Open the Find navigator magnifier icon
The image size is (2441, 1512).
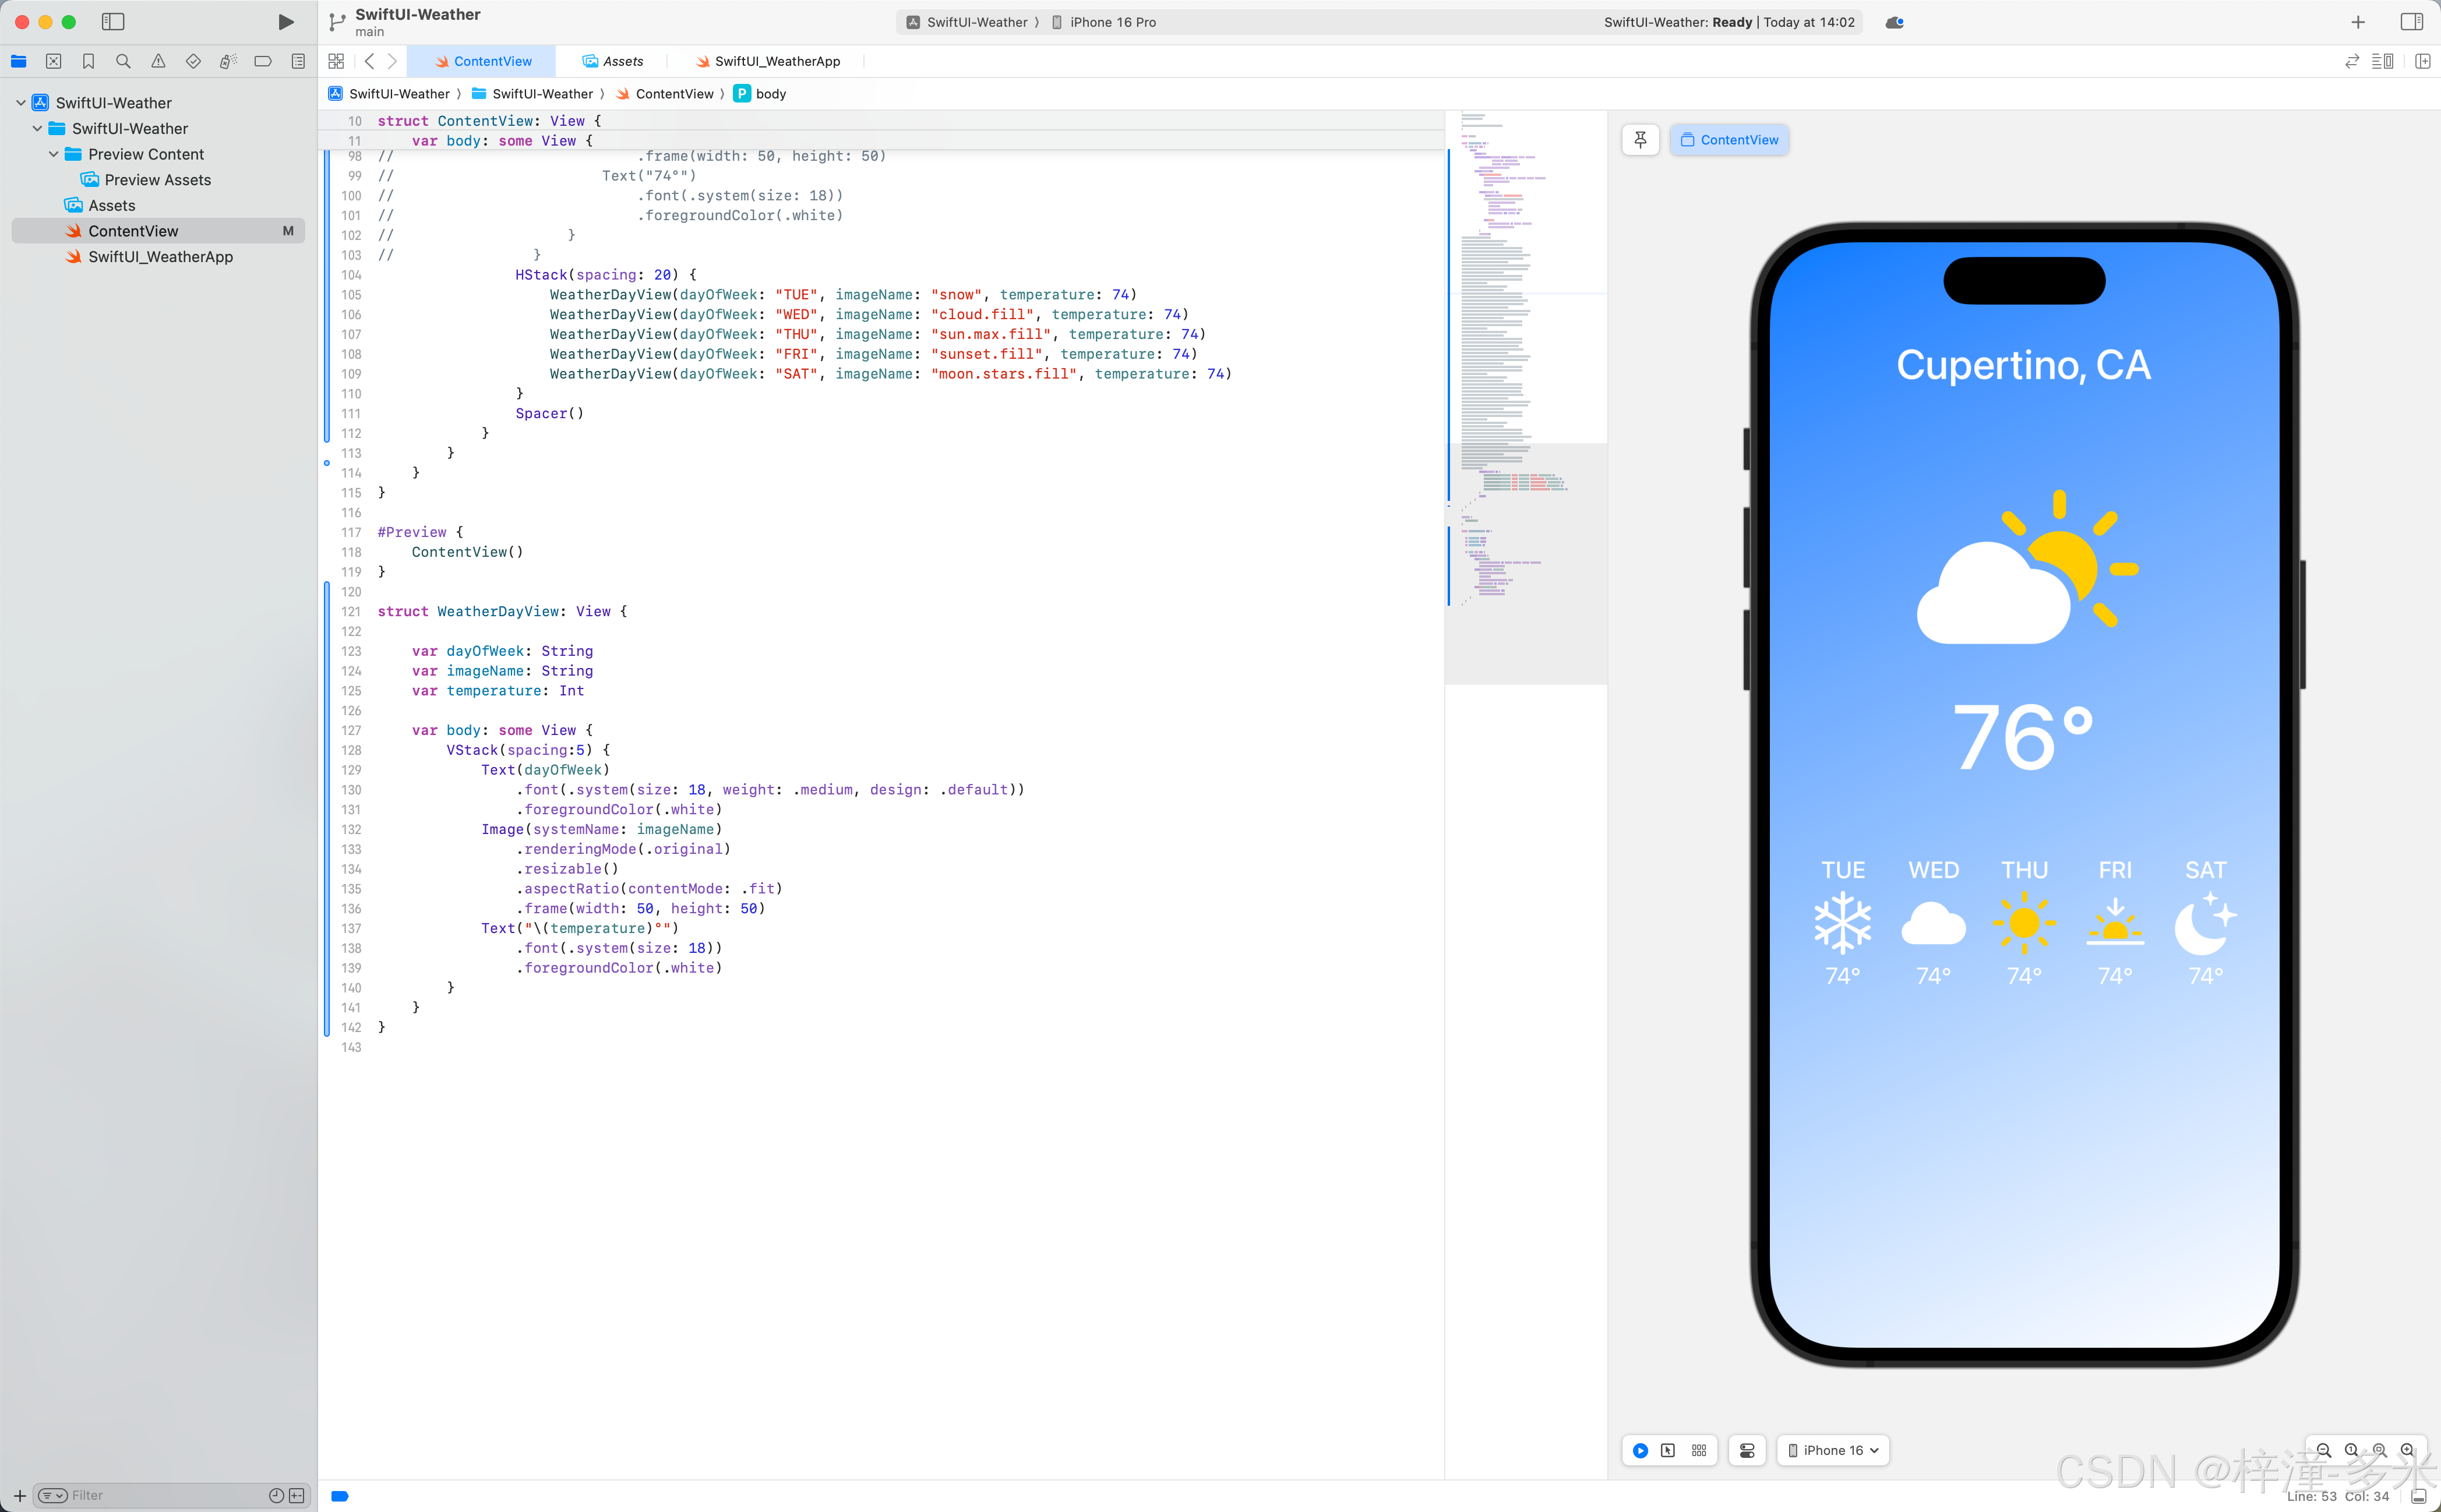pos(123,61)
